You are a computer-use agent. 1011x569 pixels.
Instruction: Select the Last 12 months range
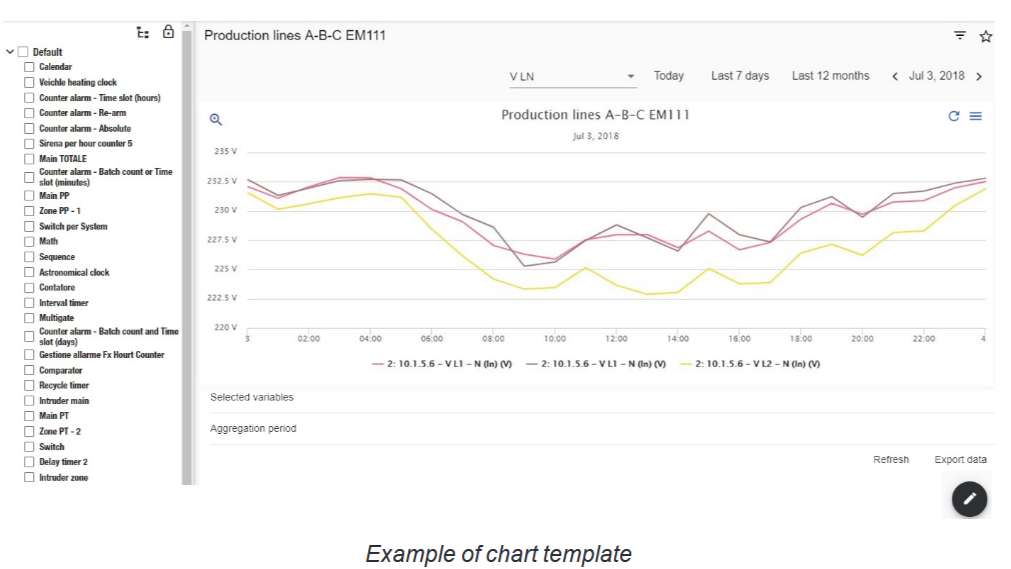pyautogui.click(x=830, y=75)
